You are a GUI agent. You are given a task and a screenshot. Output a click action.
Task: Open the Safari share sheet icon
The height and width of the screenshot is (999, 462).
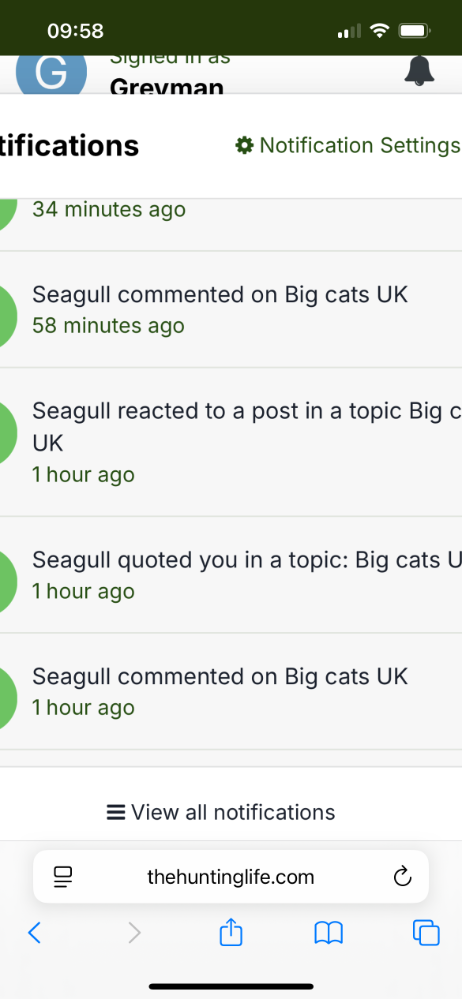231,932
